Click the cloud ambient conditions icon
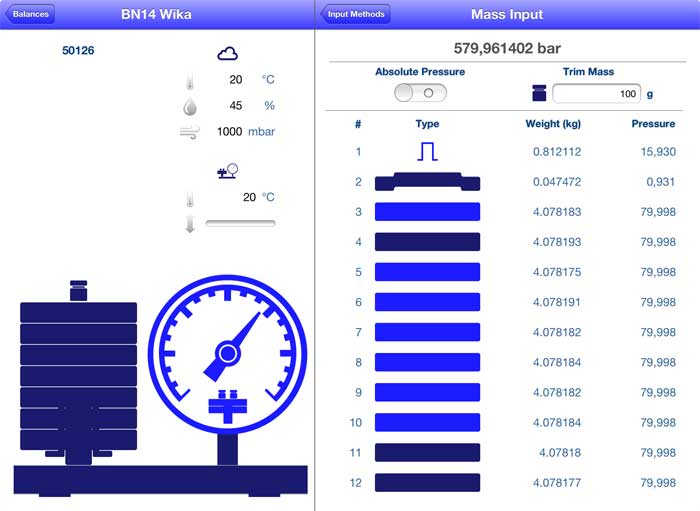 (x=228, y=53)
